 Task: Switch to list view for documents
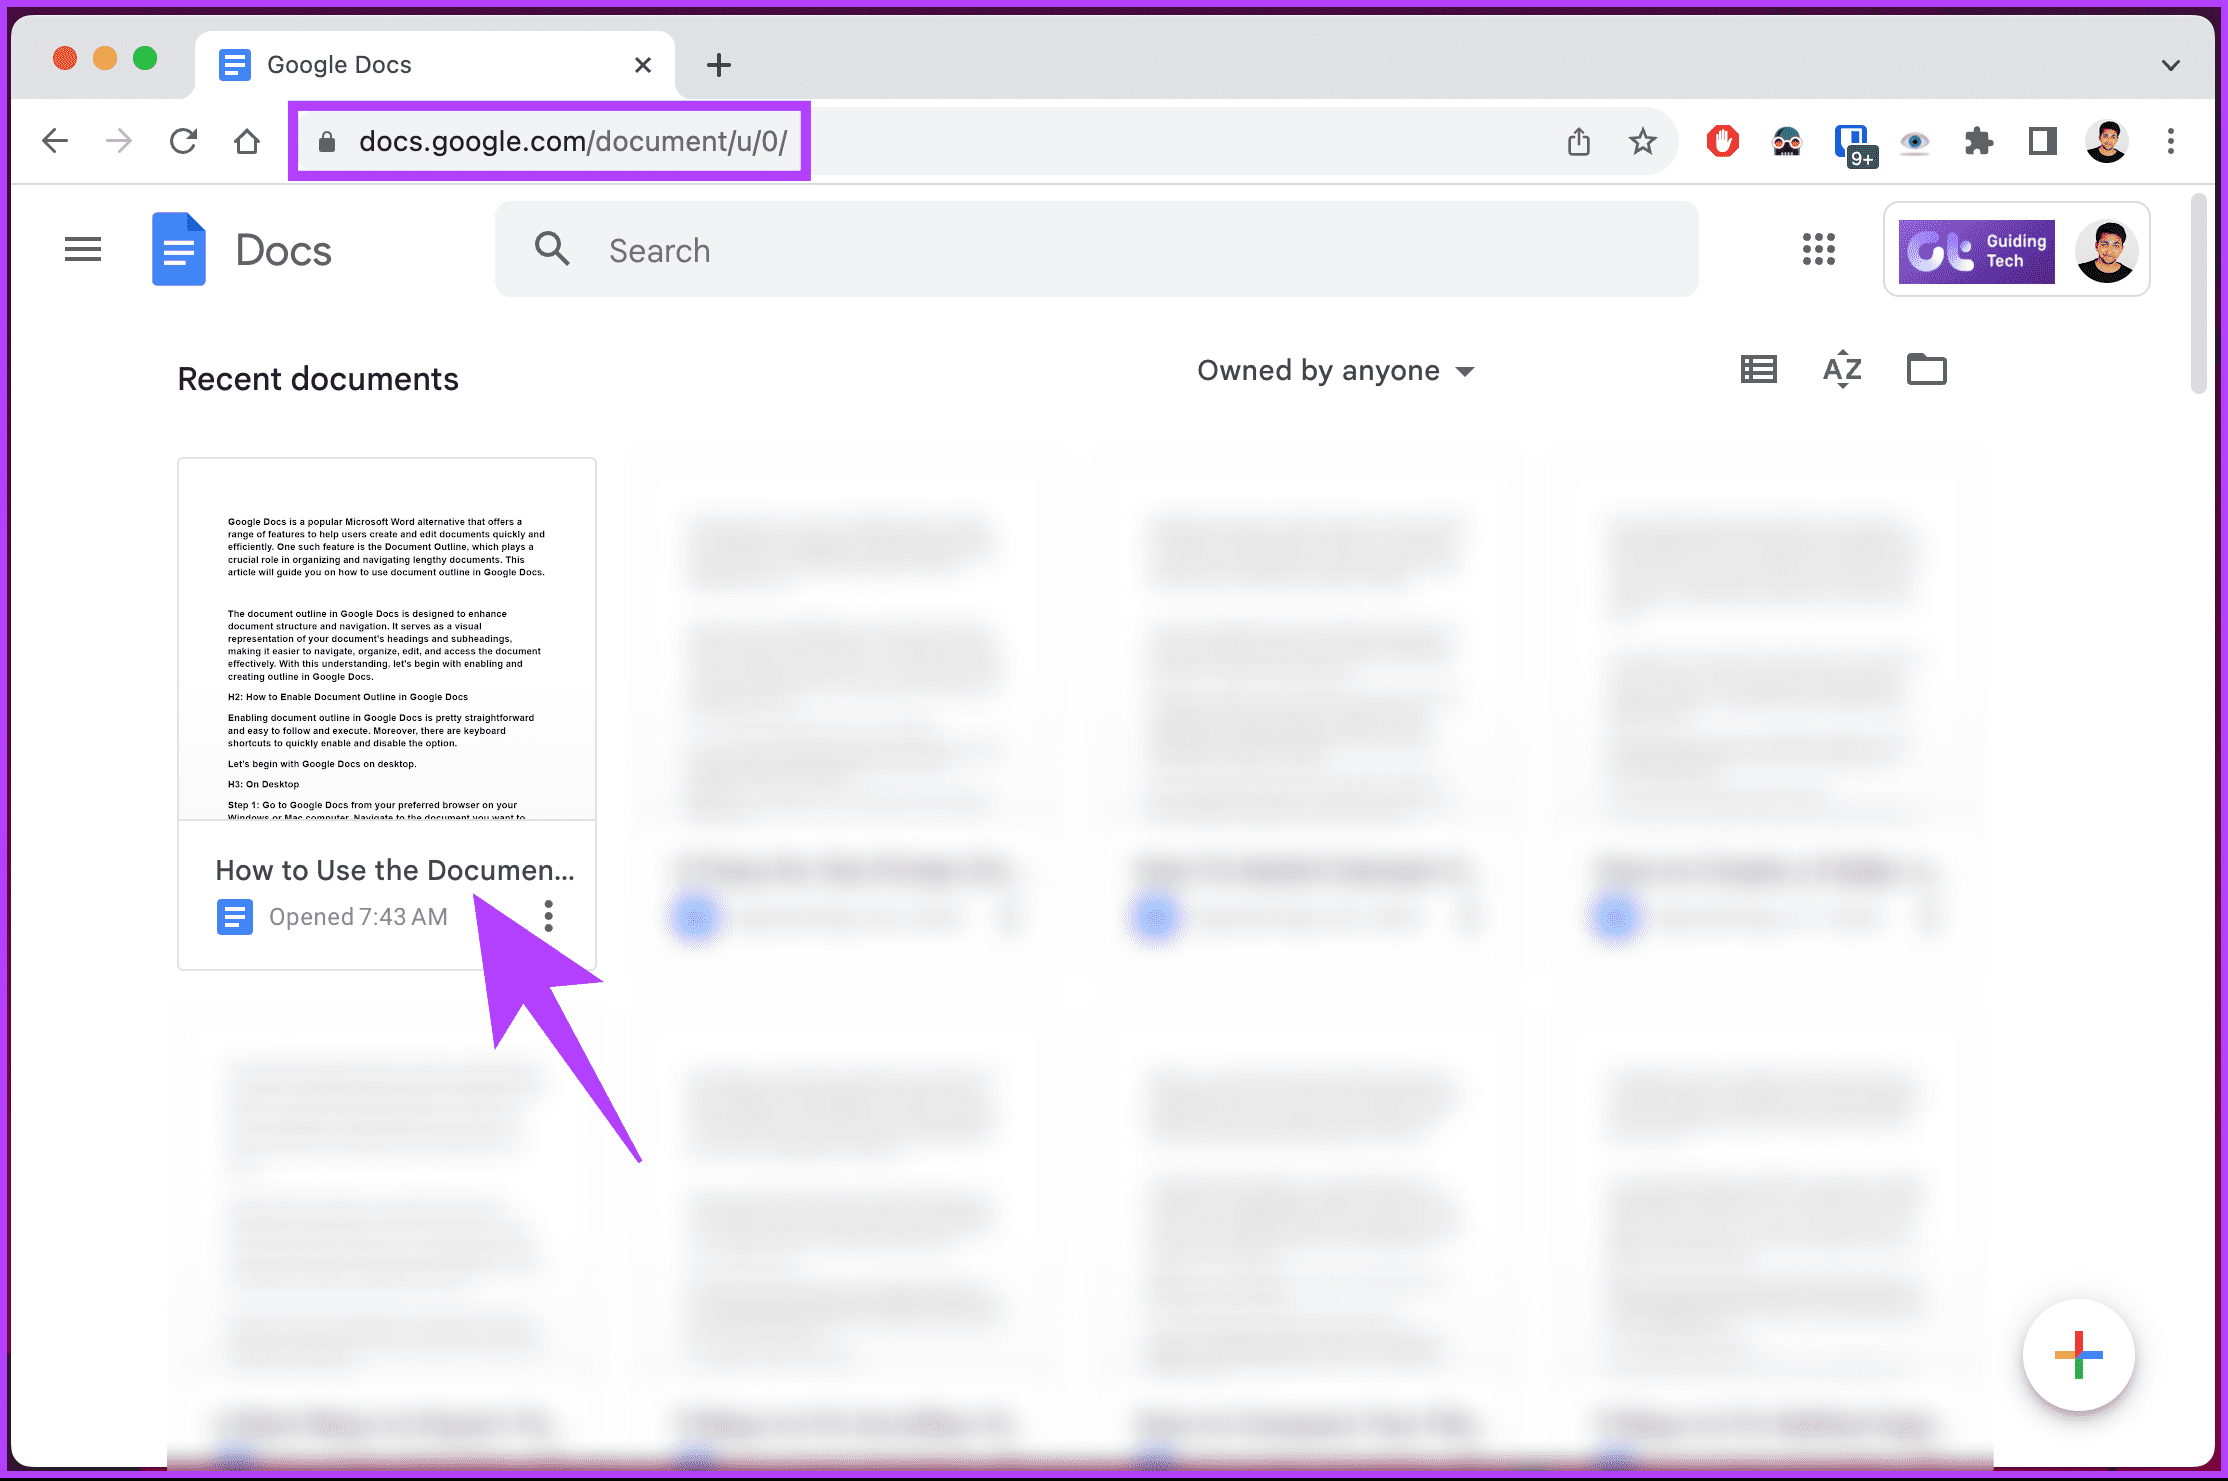point(1758,369)
